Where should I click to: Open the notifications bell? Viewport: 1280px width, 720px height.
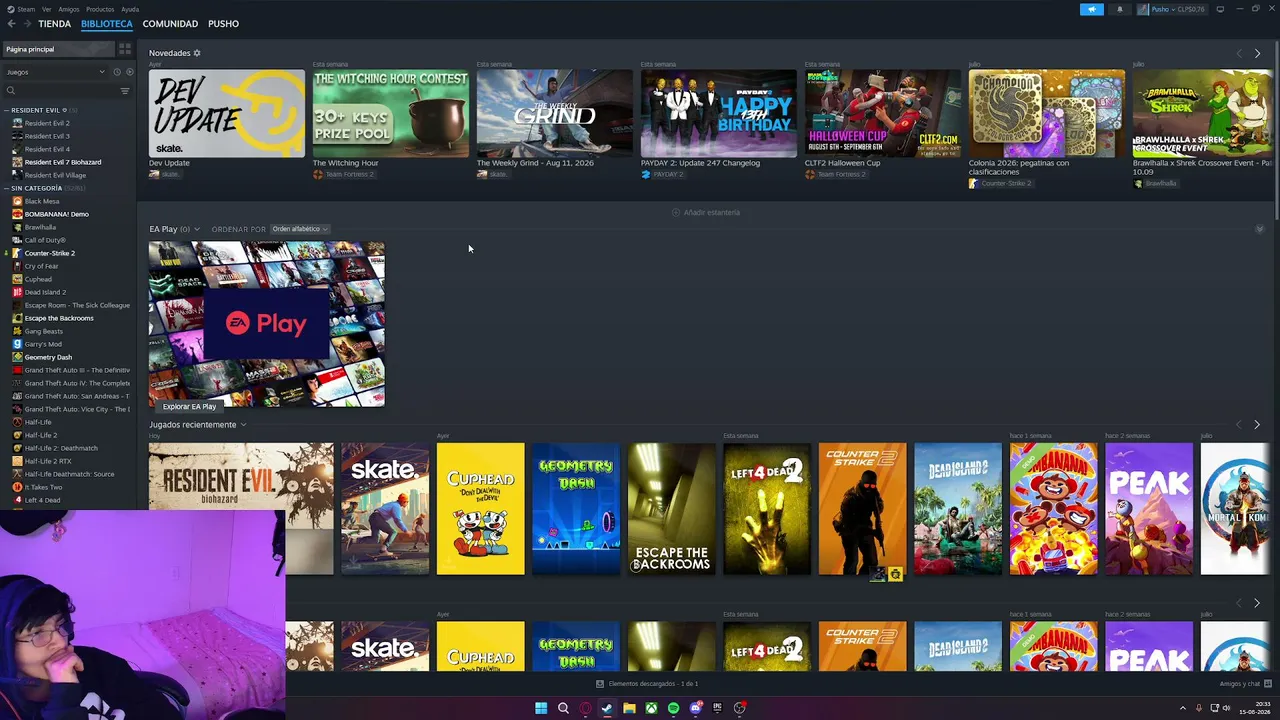point(1119,9)
